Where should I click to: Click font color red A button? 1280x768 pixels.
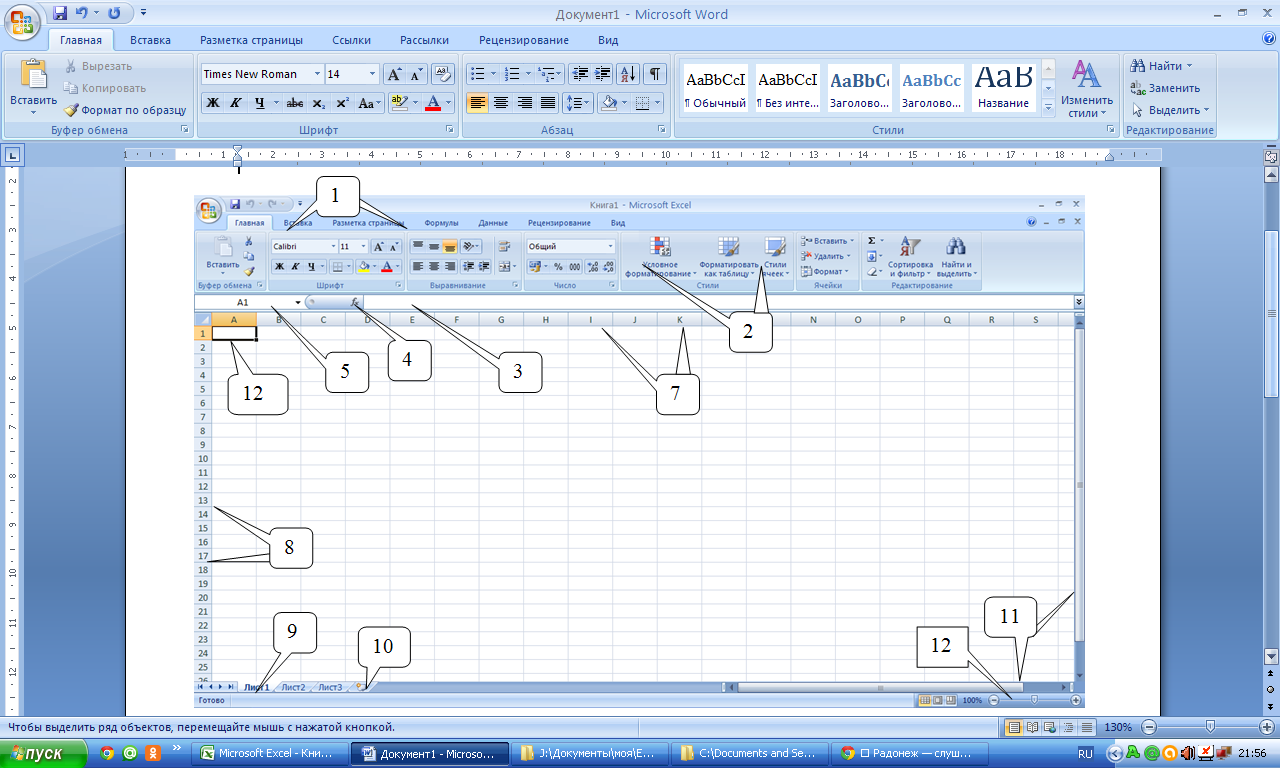(x=432, y=103)
